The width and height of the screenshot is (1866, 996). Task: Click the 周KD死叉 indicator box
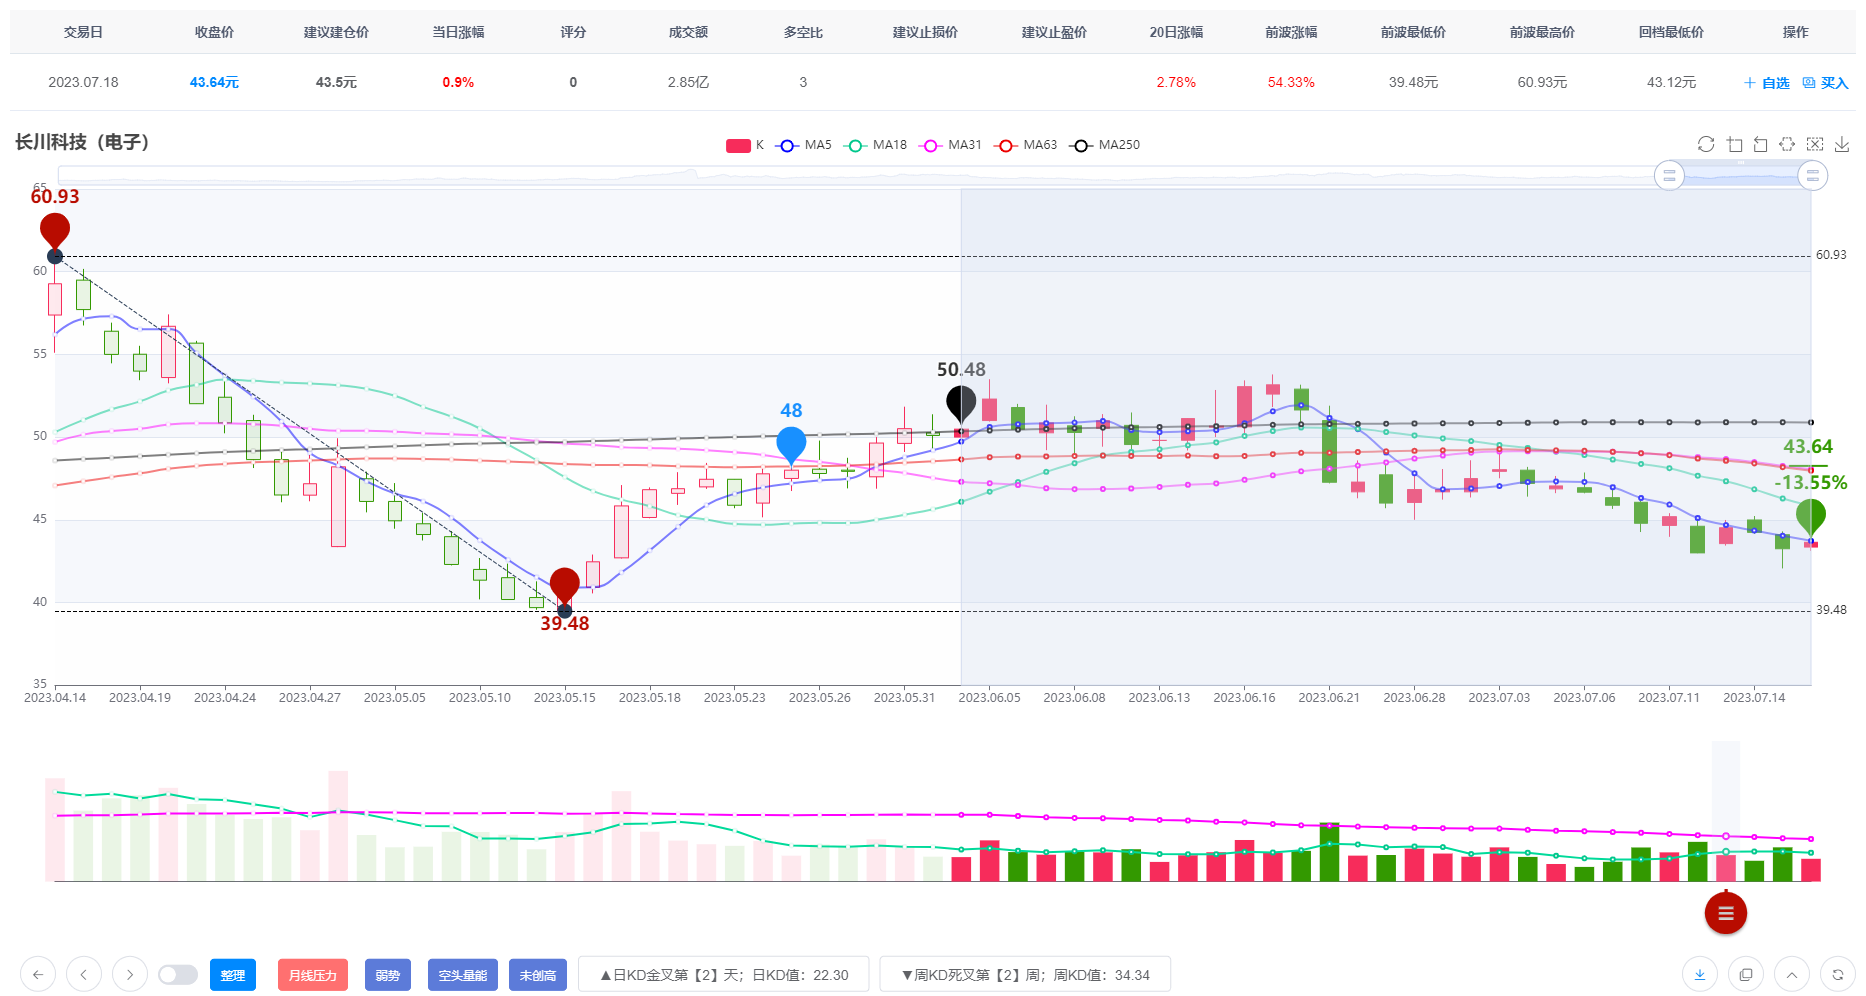pos(1025,975)
